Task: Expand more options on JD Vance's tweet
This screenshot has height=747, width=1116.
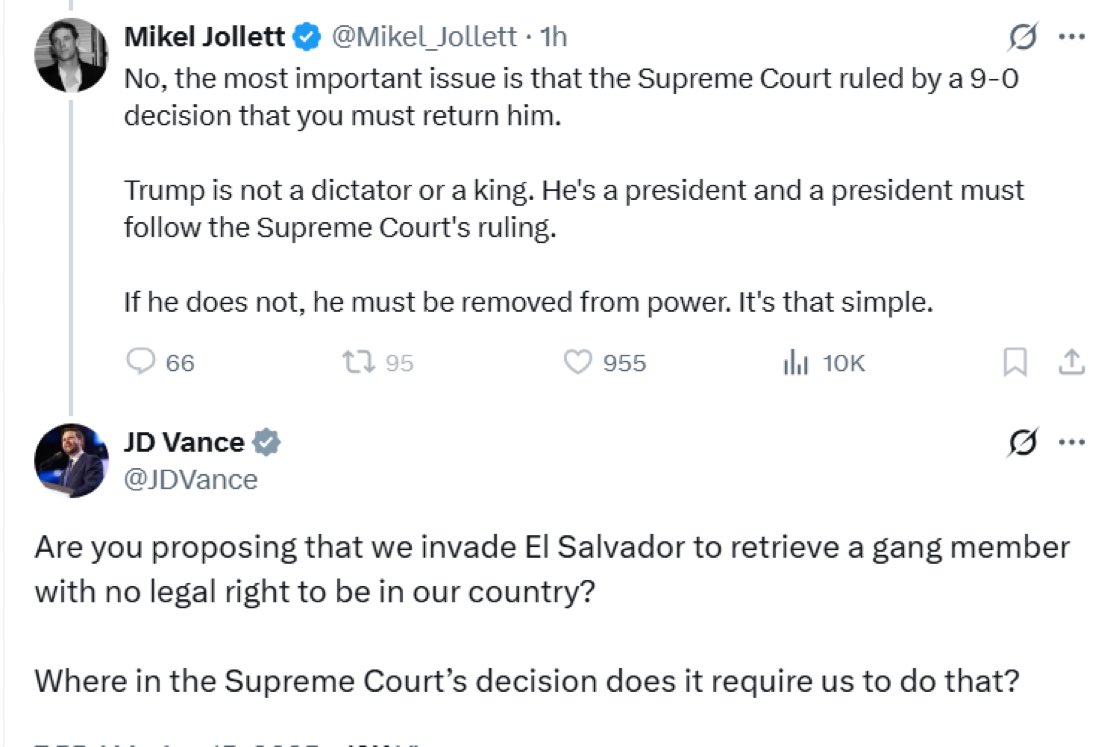Action: tap(1071, 442)
